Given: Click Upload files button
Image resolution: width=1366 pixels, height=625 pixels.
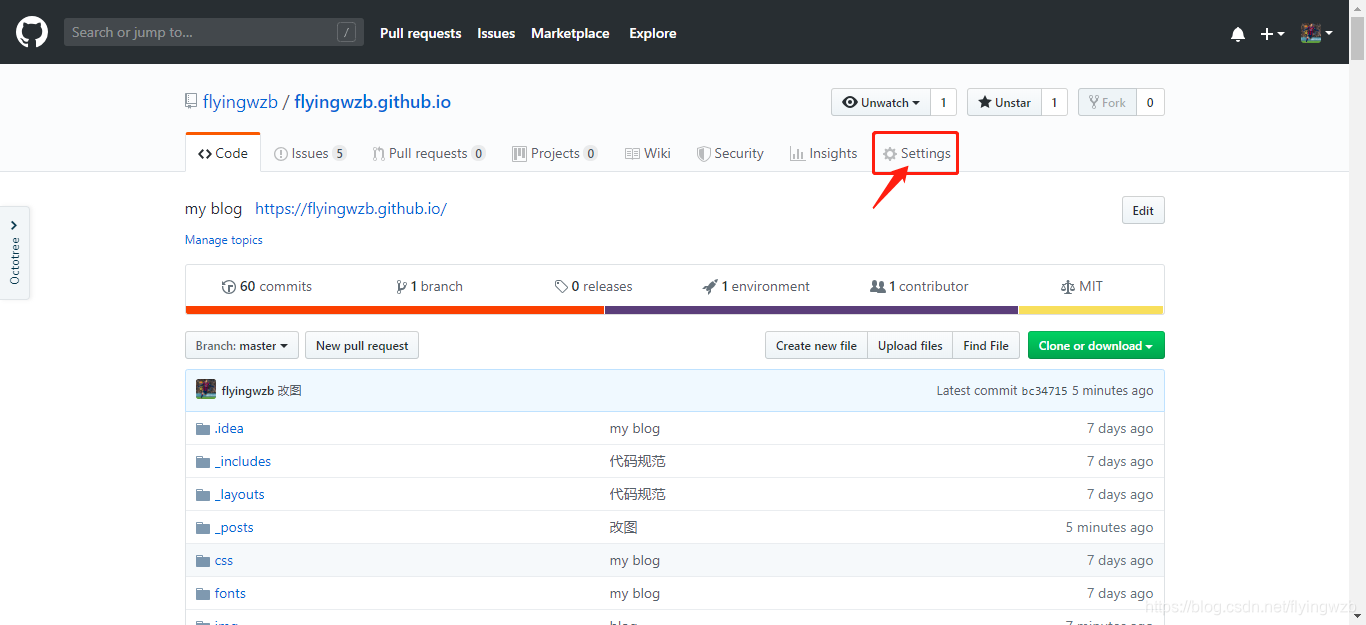Looking at the screenshot, I should pos(910,345).
